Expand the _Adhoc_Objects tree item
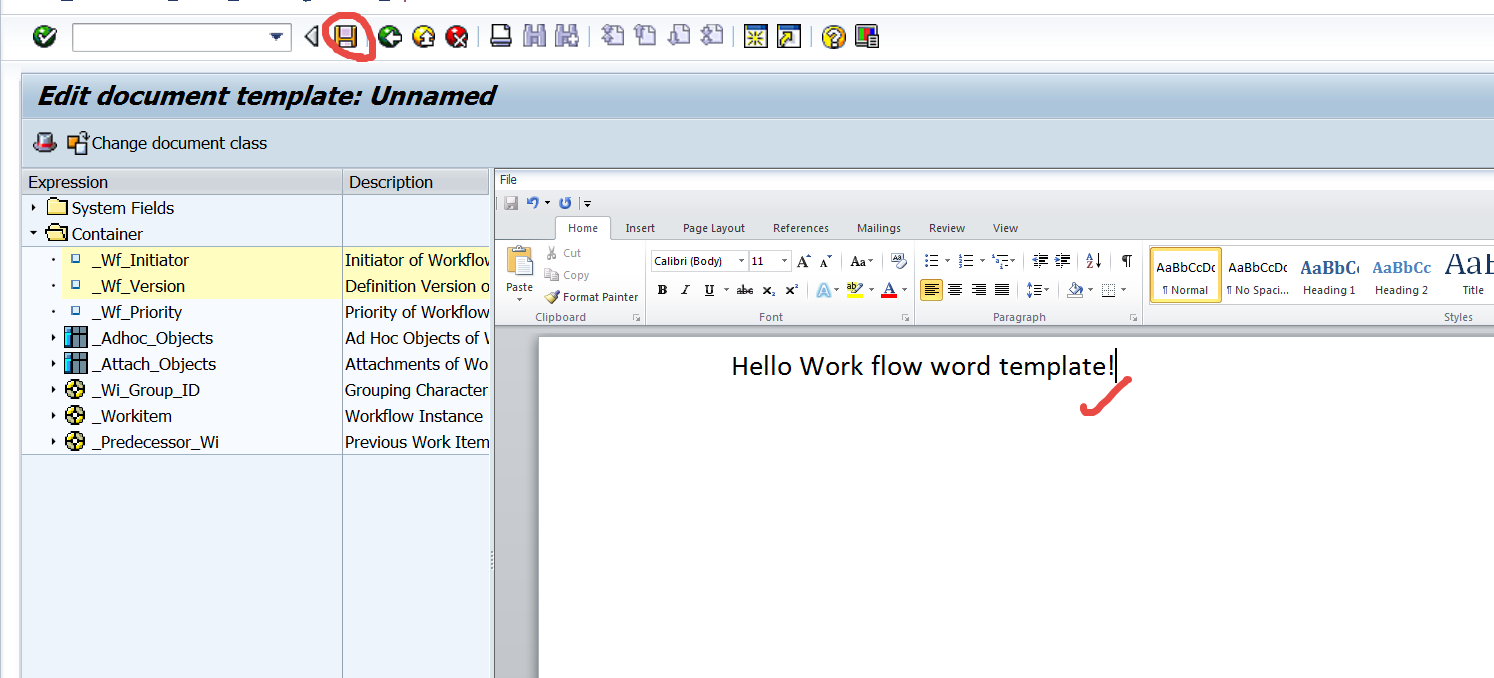The image size is (1494, 678). coord(54,337)
